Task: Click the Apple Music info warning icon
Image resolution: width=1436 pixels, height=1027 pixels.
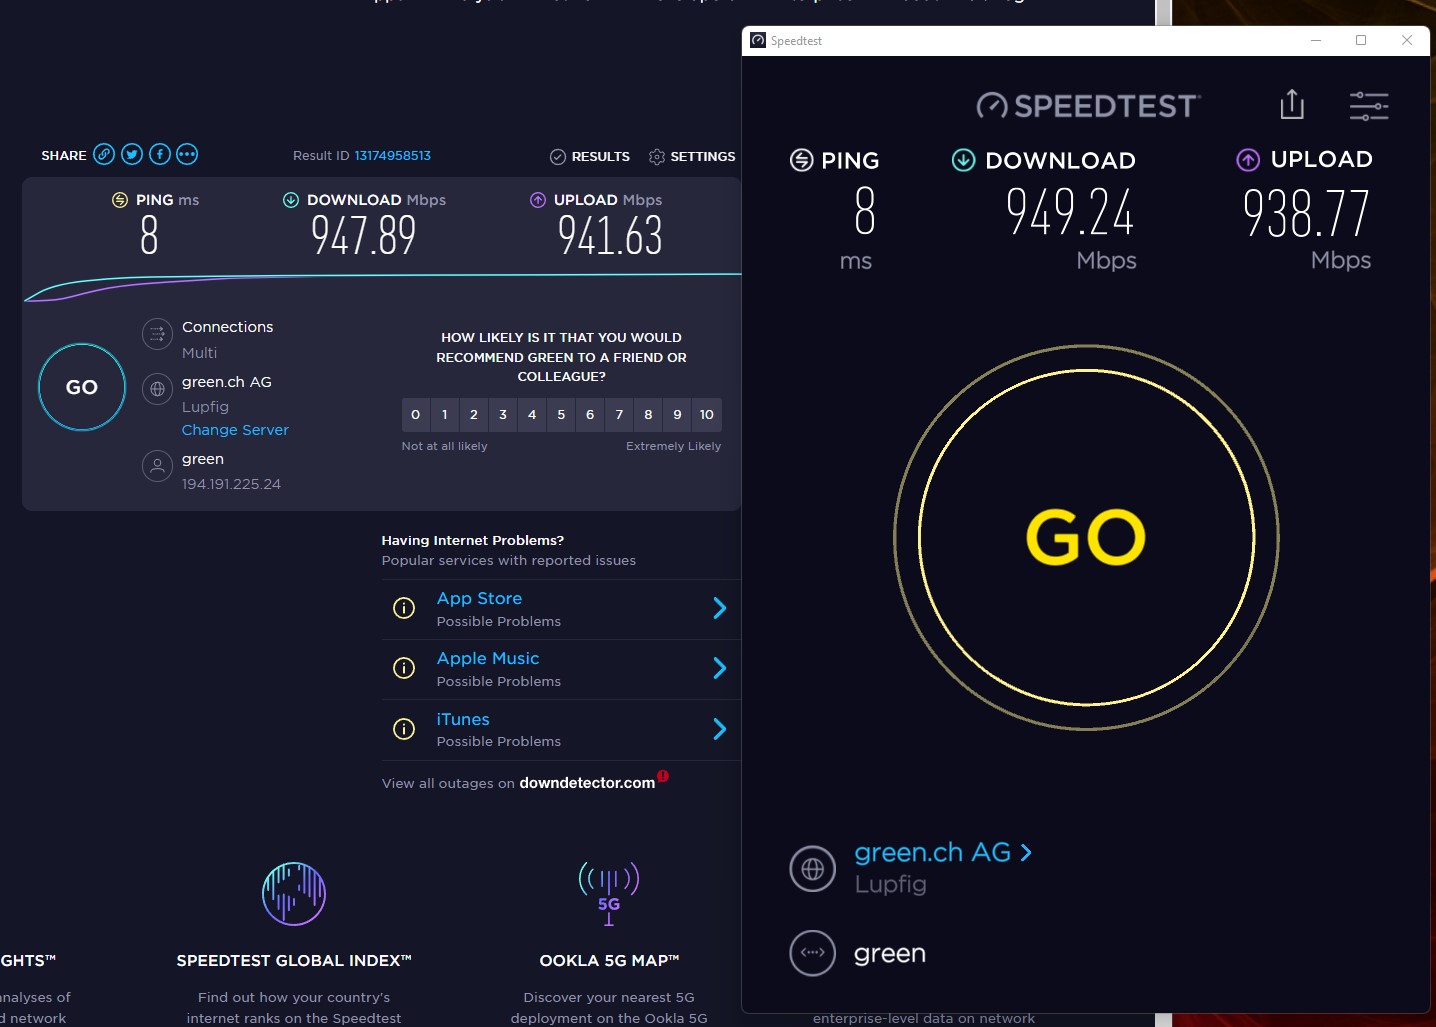Action: 404,668
